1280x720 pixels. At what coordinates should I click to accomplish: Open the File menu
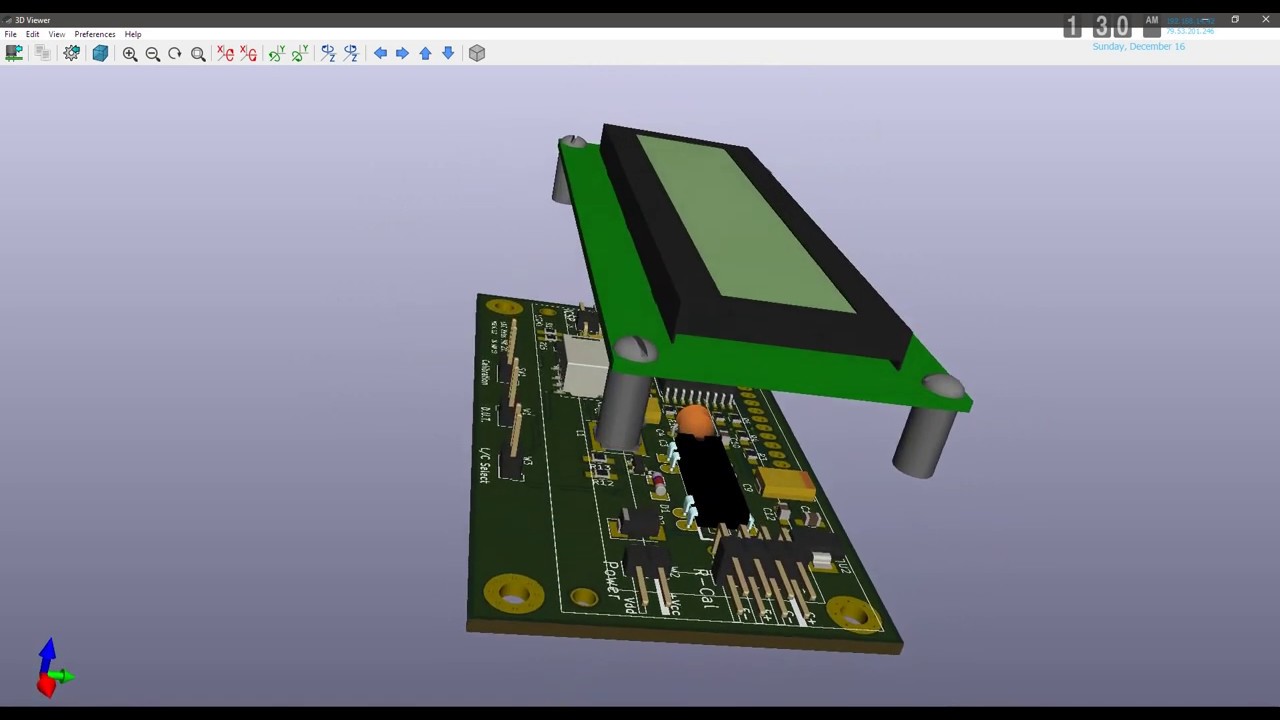point(10,34)
